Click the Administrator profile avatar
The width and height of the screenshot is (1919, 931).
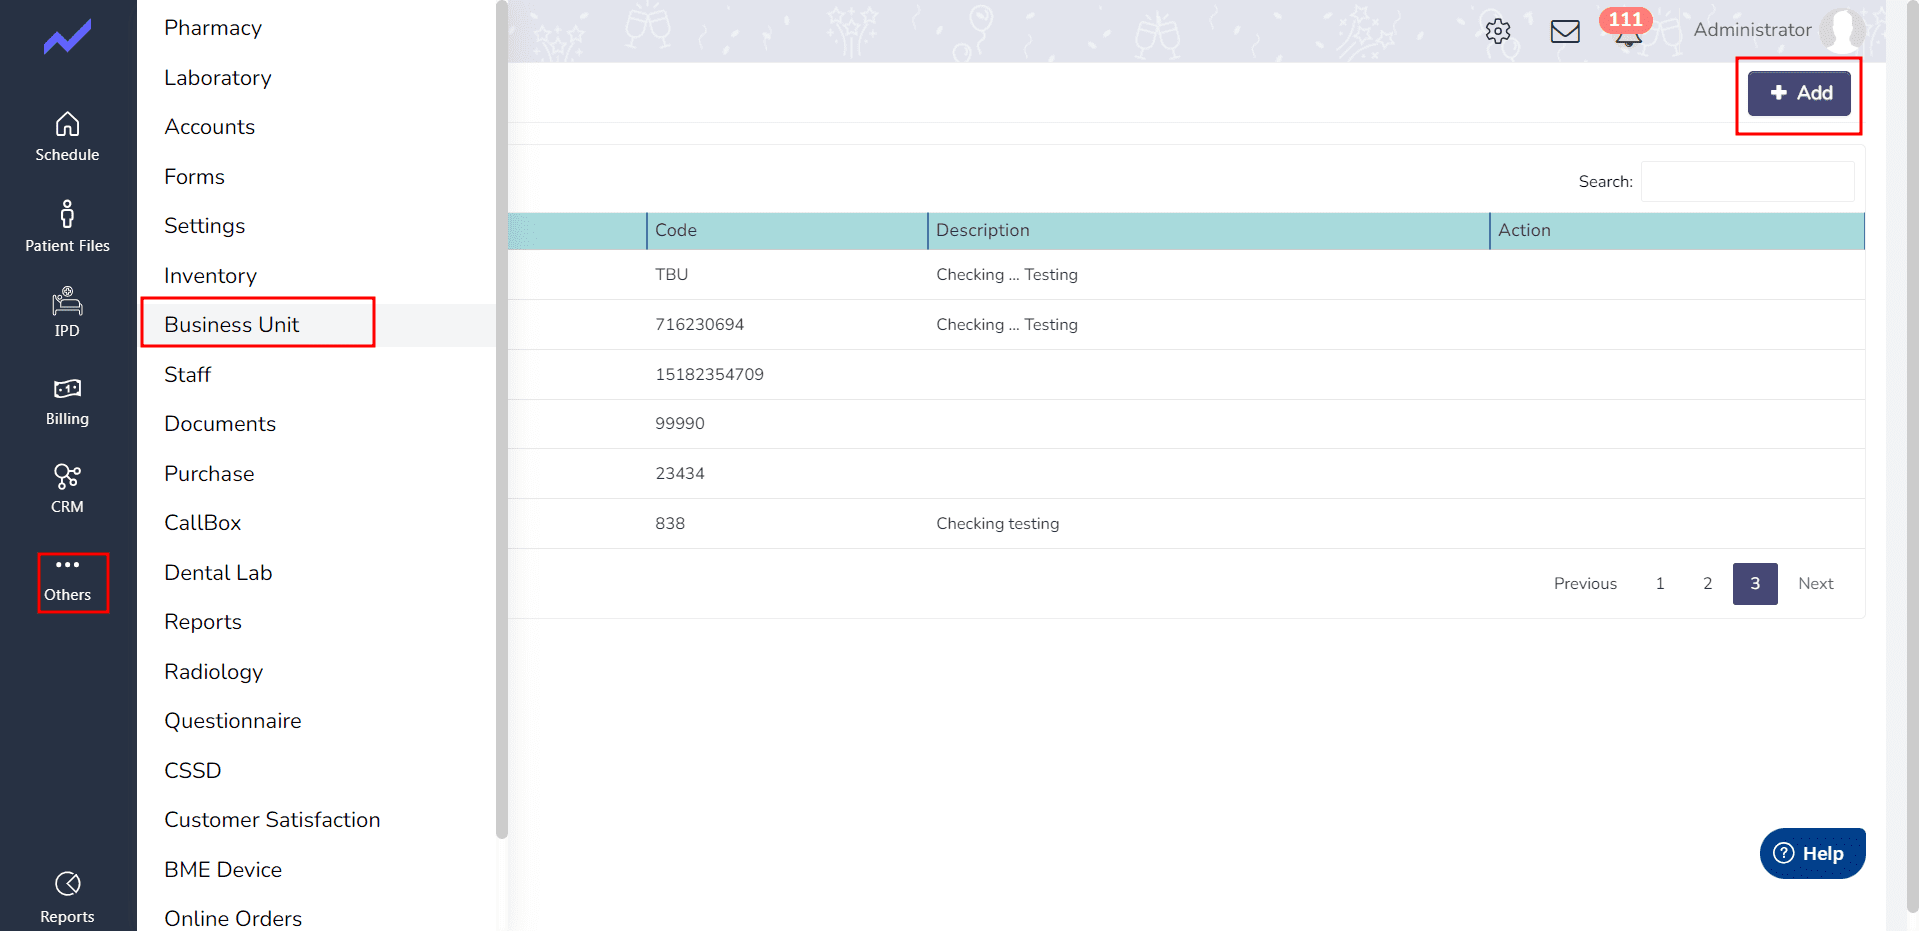point(1840,30)
